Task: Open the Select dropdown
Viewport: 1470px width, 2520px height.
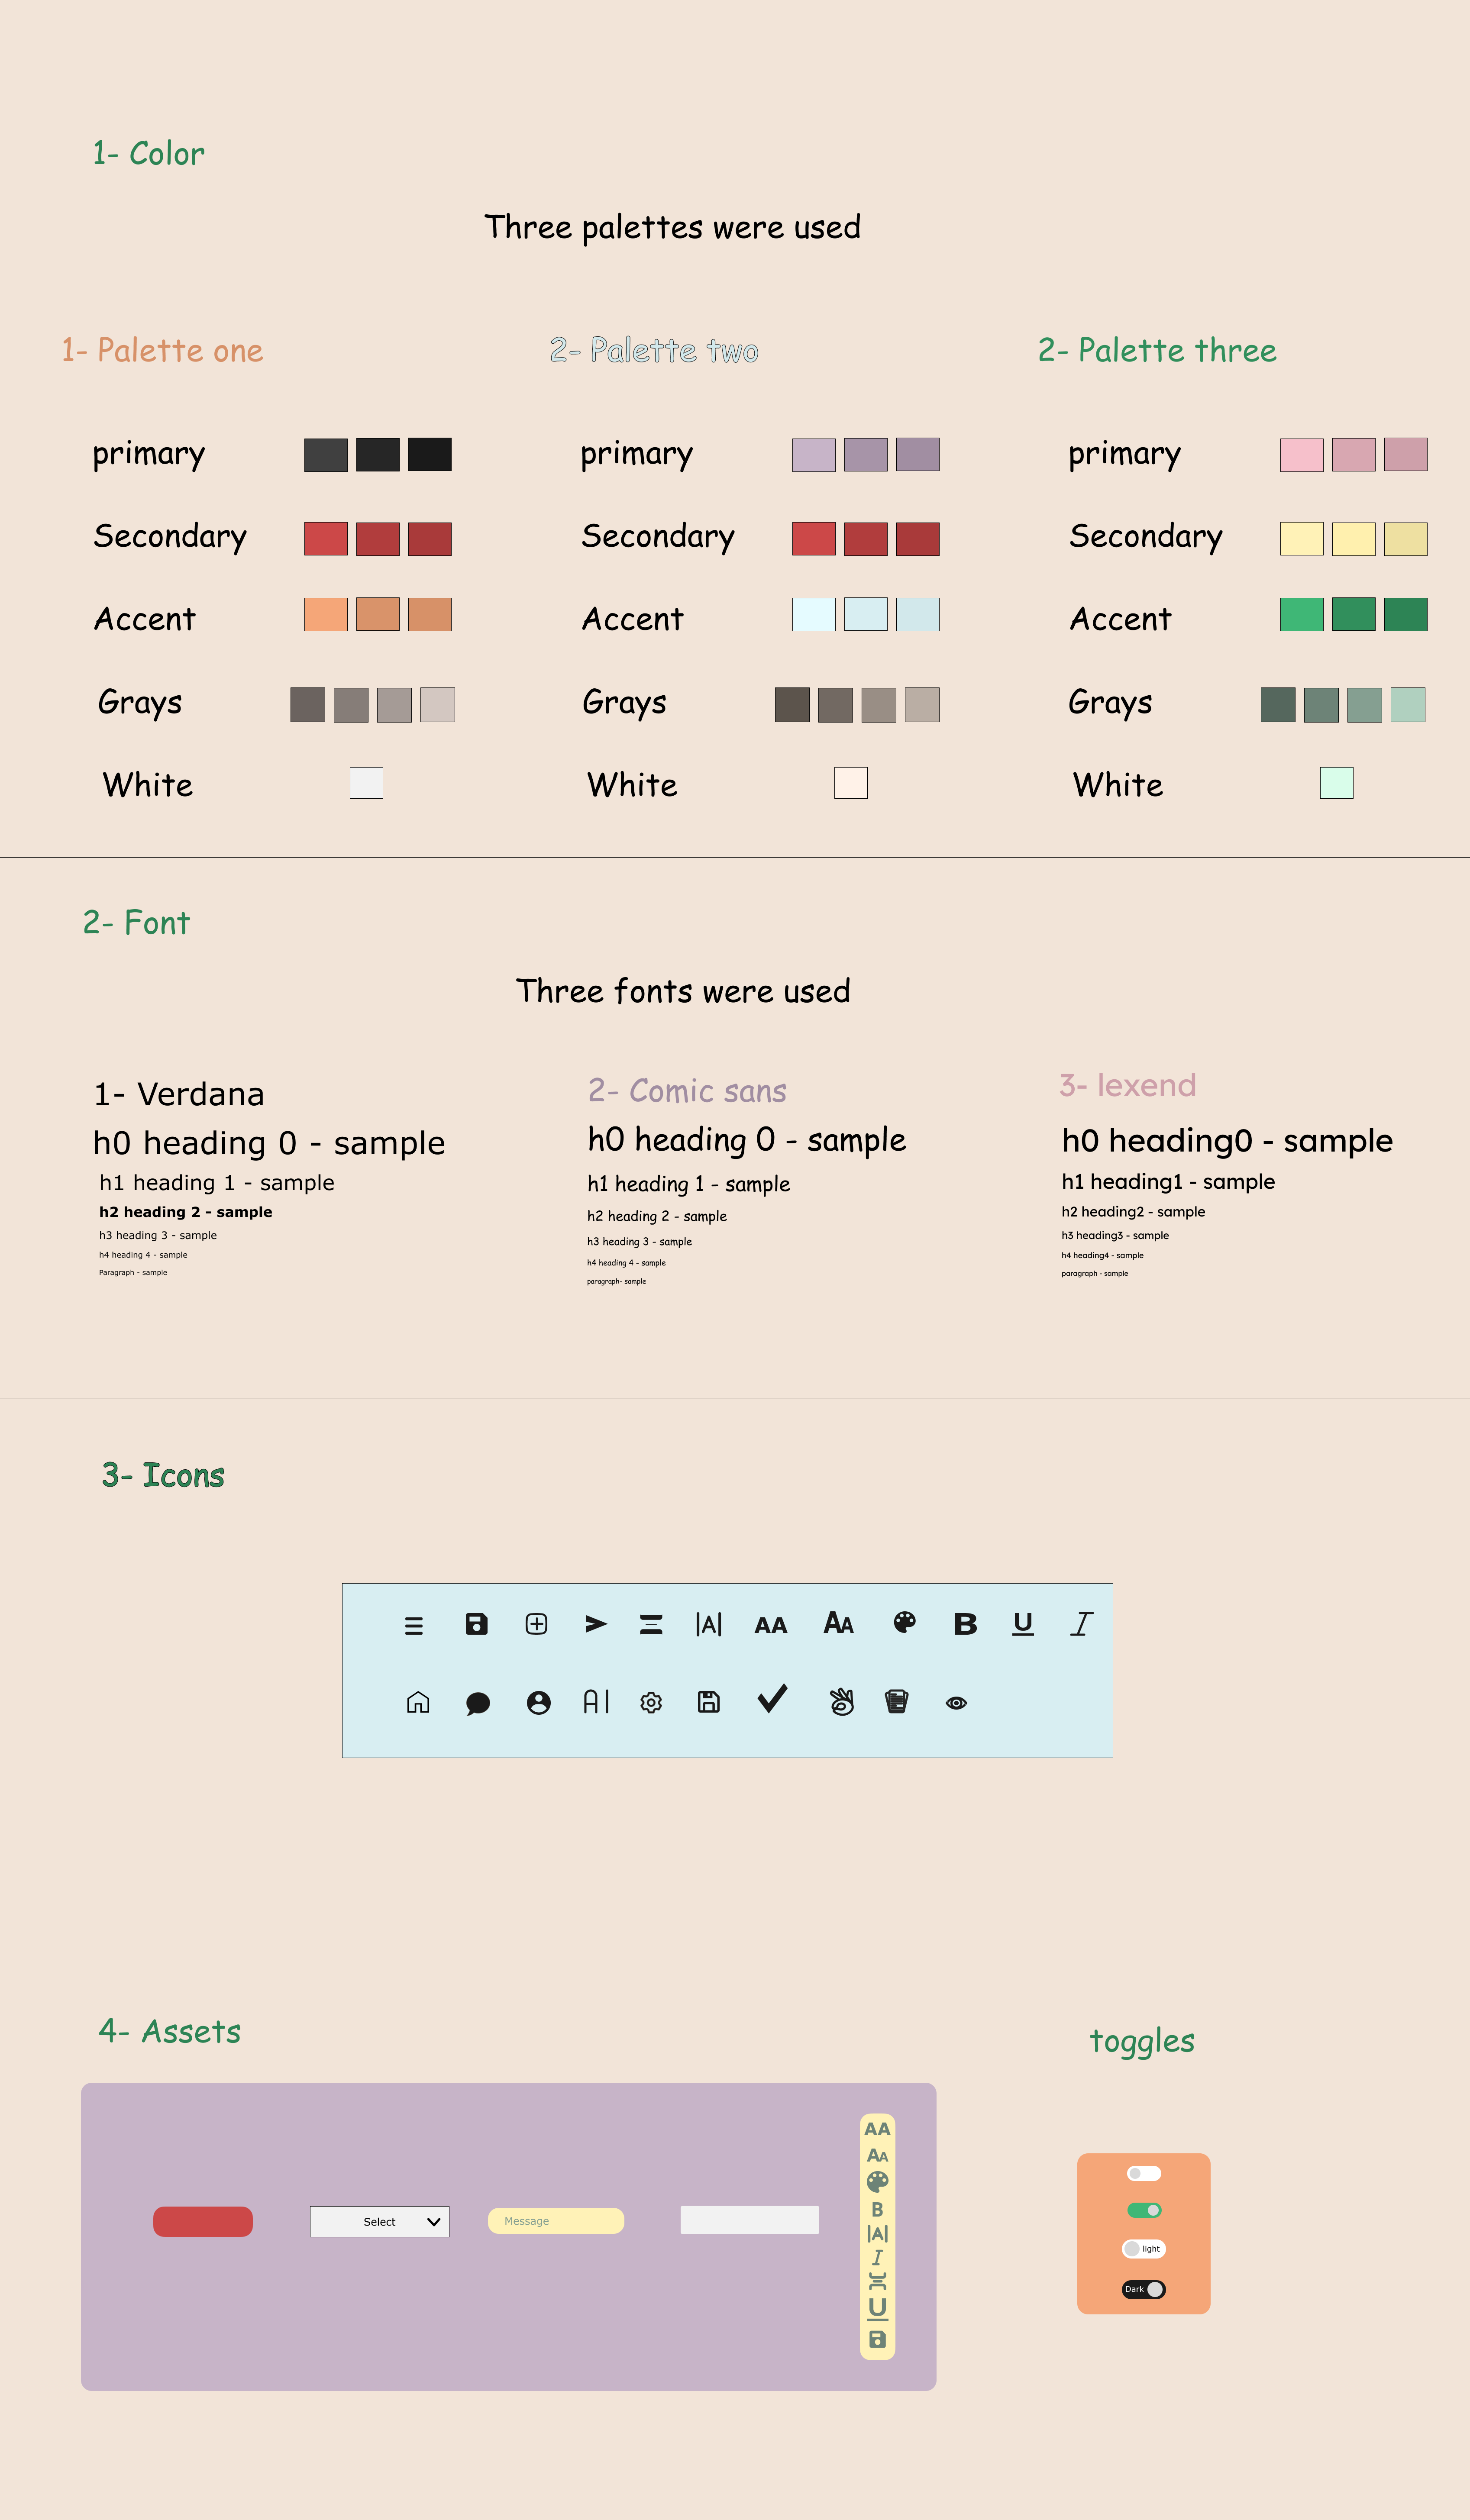Action: [x=378, y=2221]
